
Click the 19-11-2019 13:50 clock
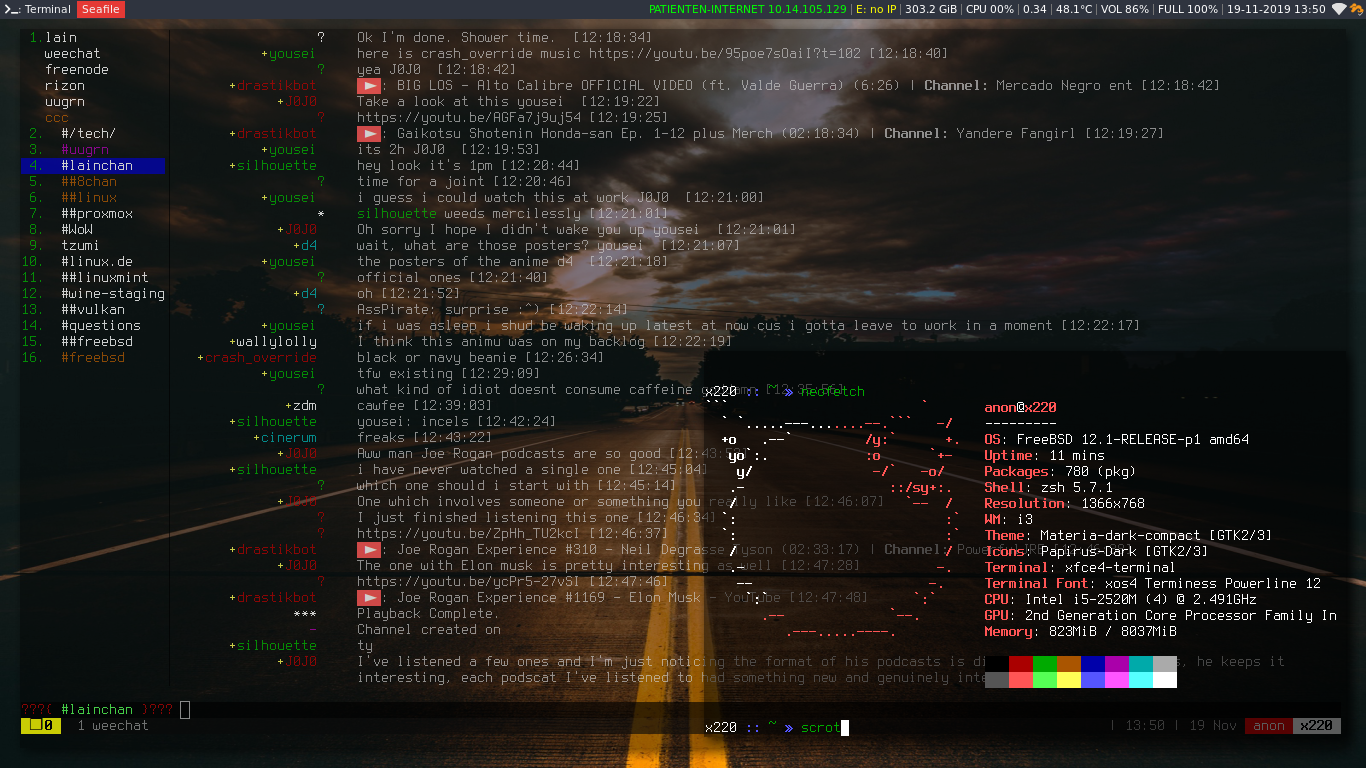pyautogui.click(x=1276, y=9)
